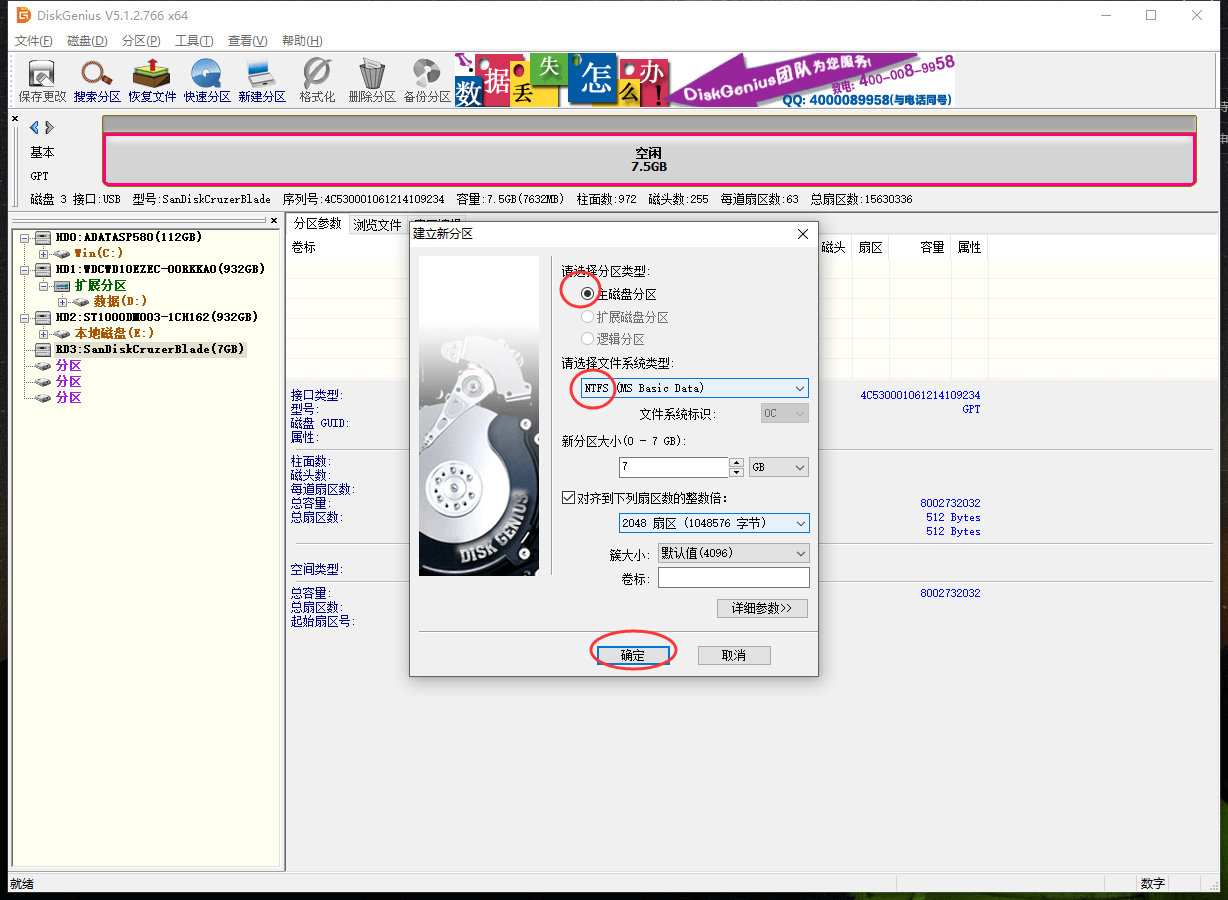
Task: Open the 2048 扇区 alignment dropdown
Action: click(799, 522)
